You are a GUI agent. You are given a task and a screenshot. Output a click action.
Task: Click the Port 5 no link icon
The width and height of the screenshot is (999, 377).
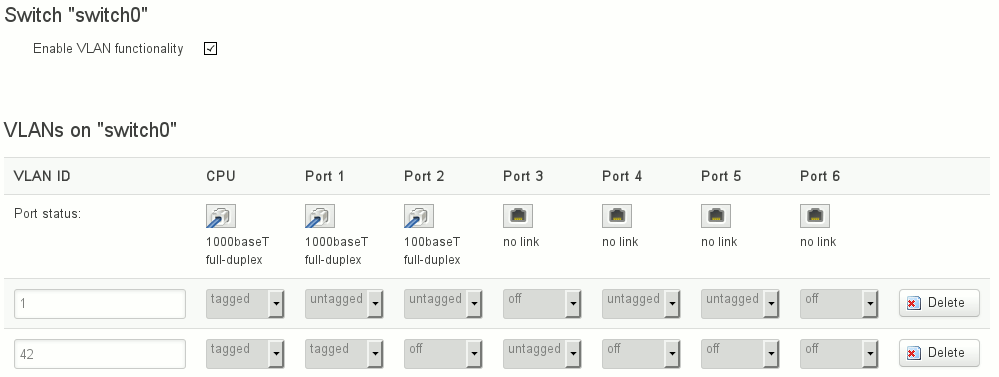pyautogui.click(x=715, y=217)
